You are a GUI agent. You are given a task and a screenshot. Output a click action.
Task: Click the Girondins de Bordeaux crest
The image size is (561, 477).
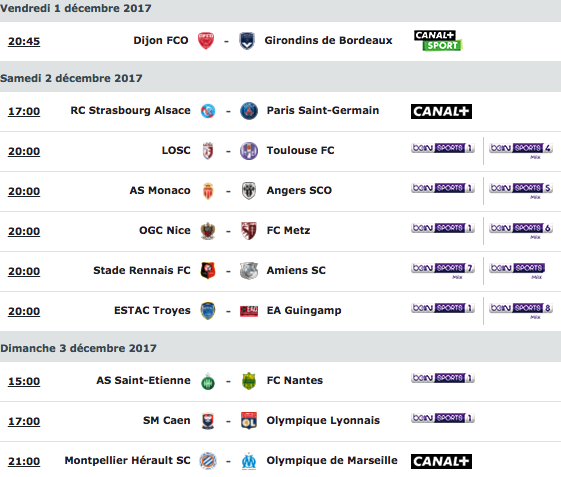click(x=247, y=41)
